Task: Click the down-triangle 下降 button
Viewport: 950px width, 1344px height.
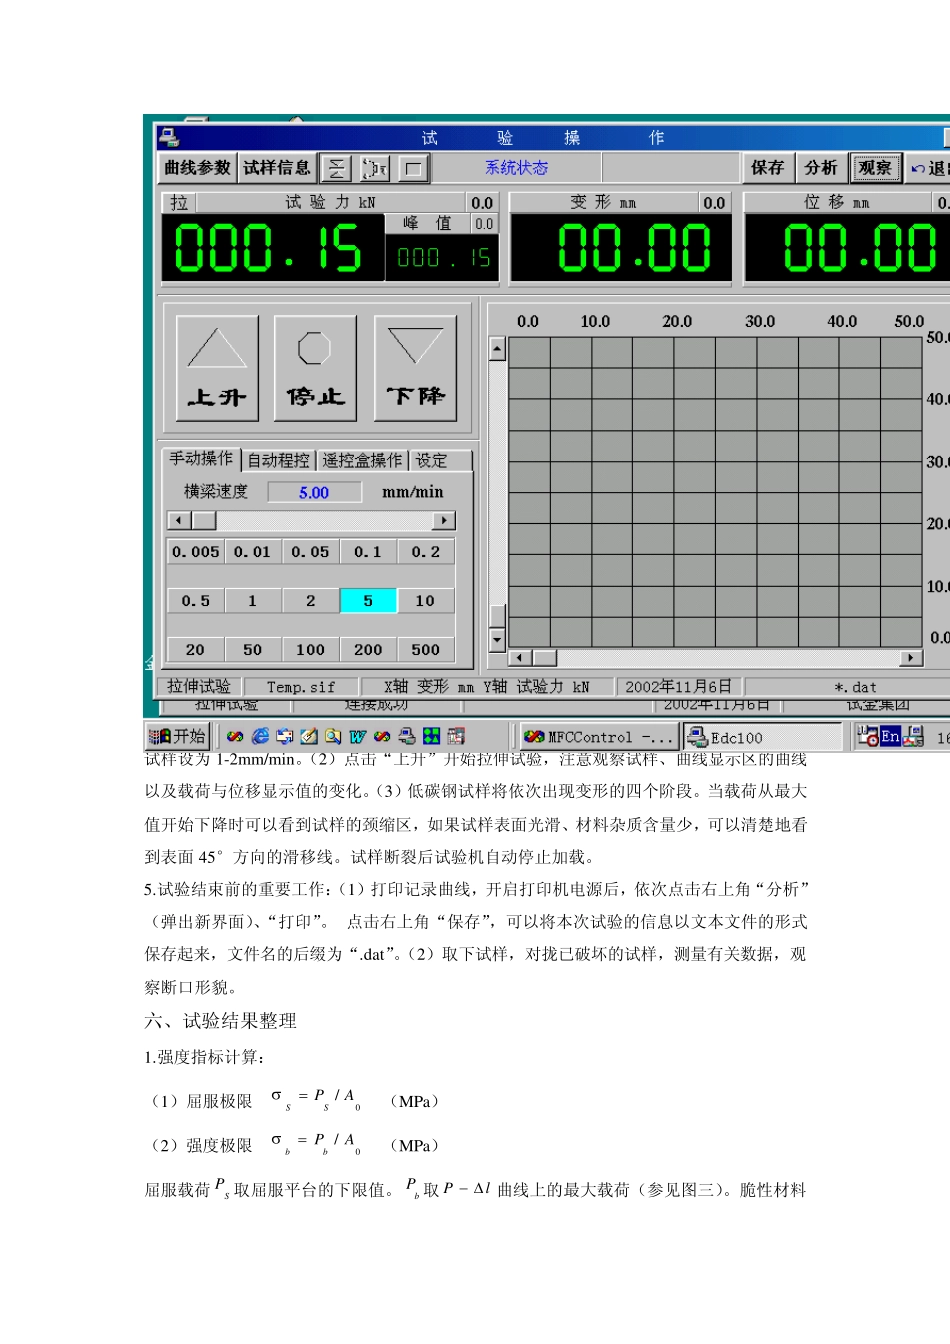Action: tap(415, 367)
